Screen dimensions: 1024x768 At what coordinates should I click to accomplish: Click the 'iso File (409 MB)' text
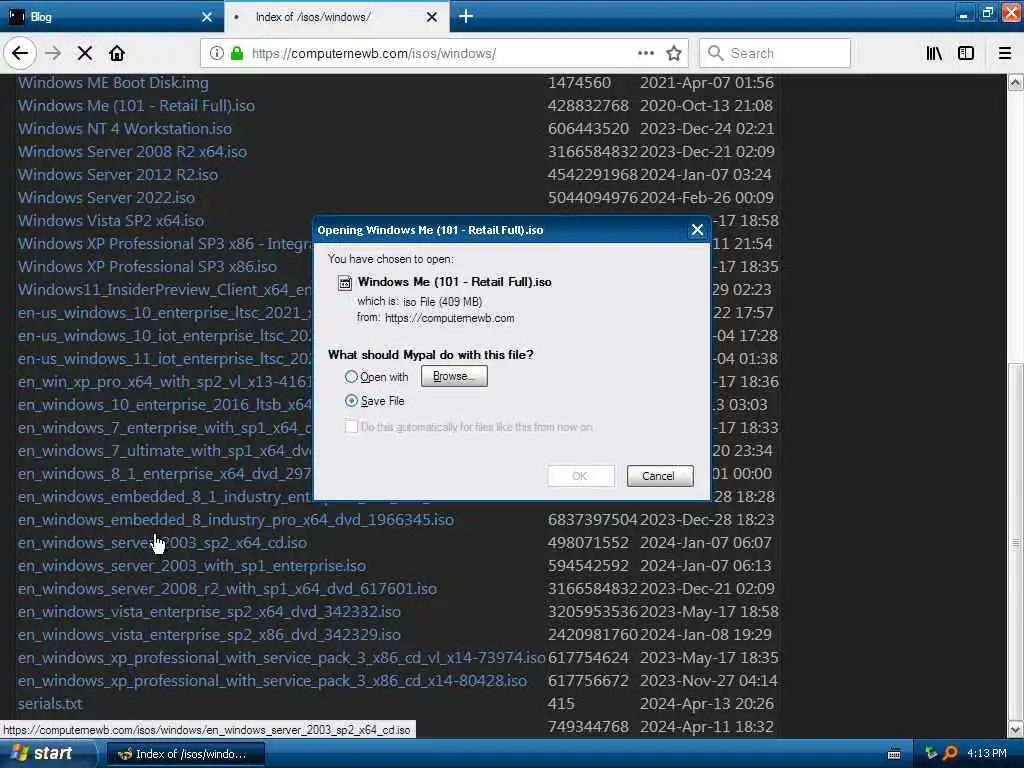click(442, 302)
